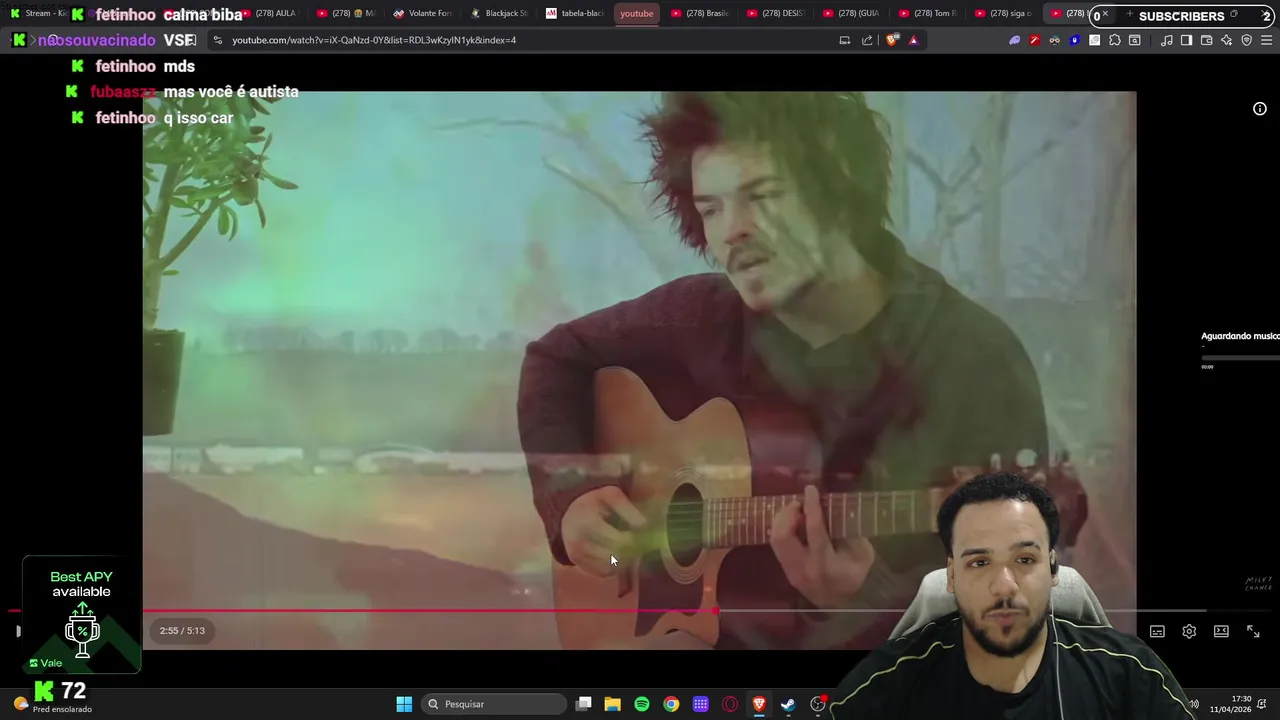The width and height of the screenshot is (1280, 720).
Task: Click the 2:55 / 5:13 time display
Action: tap(182, 631)
